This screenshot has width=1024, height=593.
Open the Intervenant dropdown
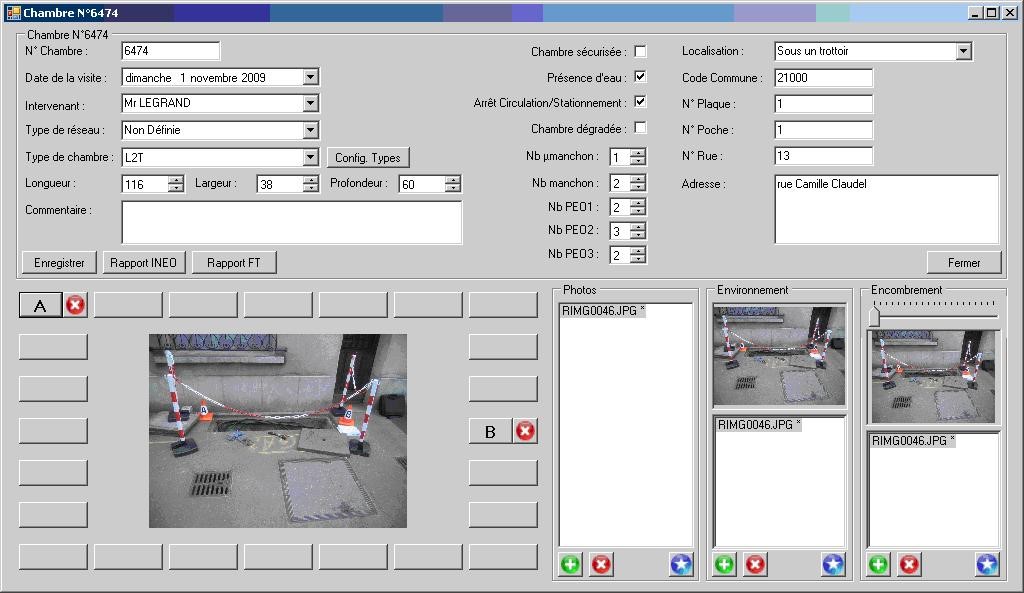[310, 103]
